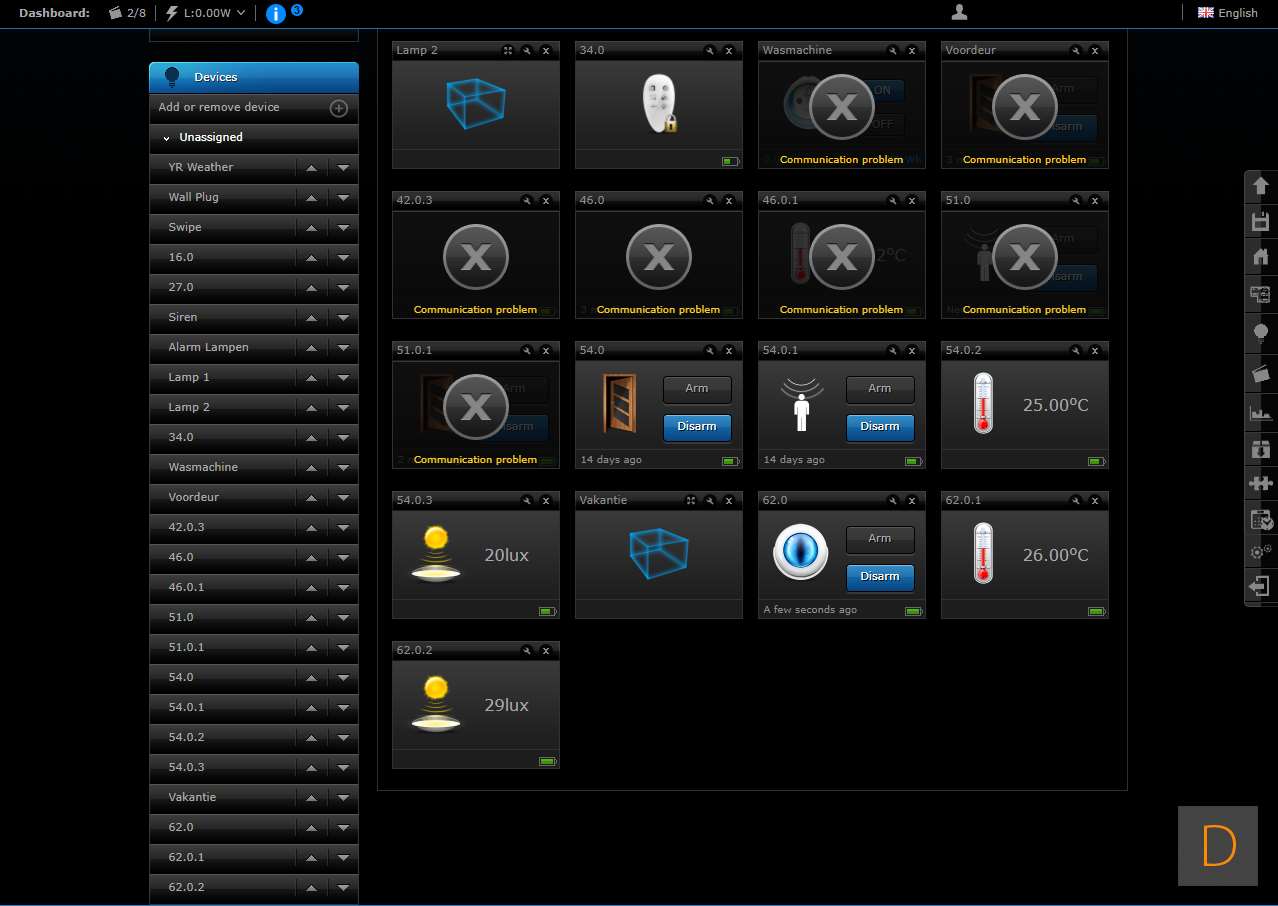Image resolution: width=1278 pixels, height=906 pixels.
Task: Click the orange D button at bottom right
Action: [1218, 846]
